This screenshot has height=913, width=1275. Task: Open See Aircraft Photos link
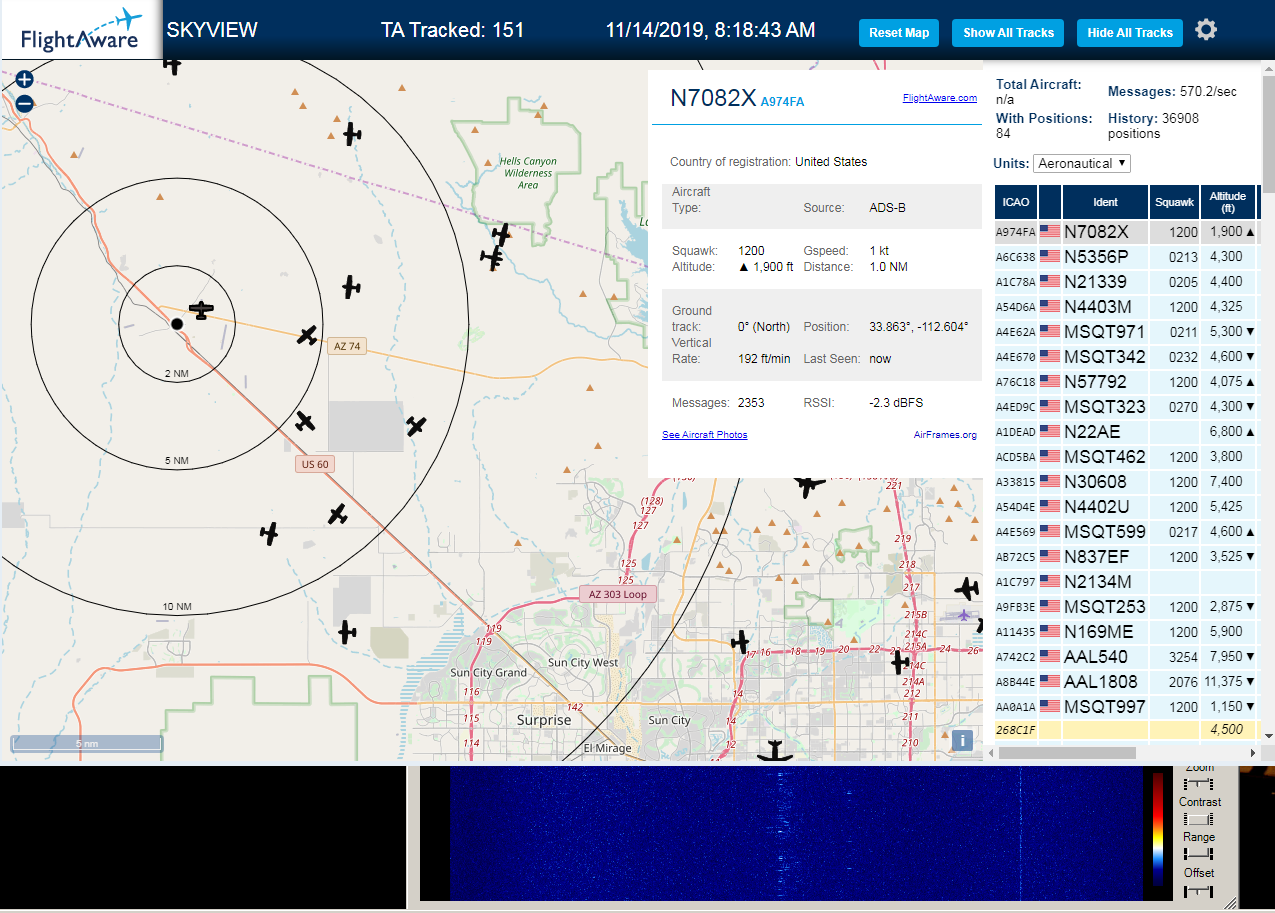(x=705, y=435)
